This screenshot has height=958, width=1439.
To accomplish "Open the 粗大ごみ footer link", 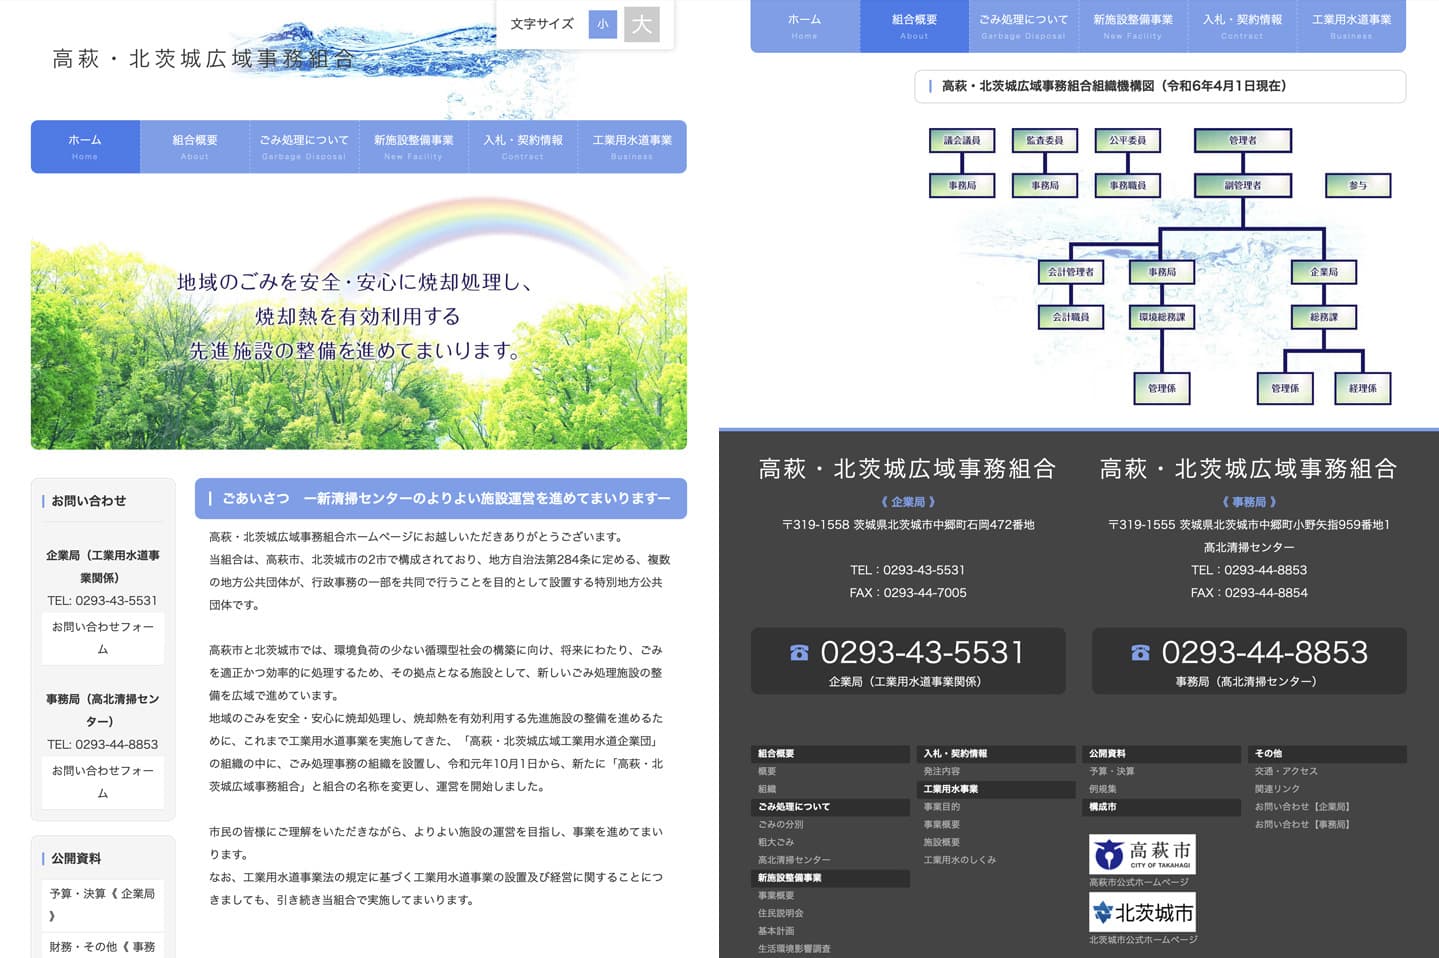I will coord(776,842).
